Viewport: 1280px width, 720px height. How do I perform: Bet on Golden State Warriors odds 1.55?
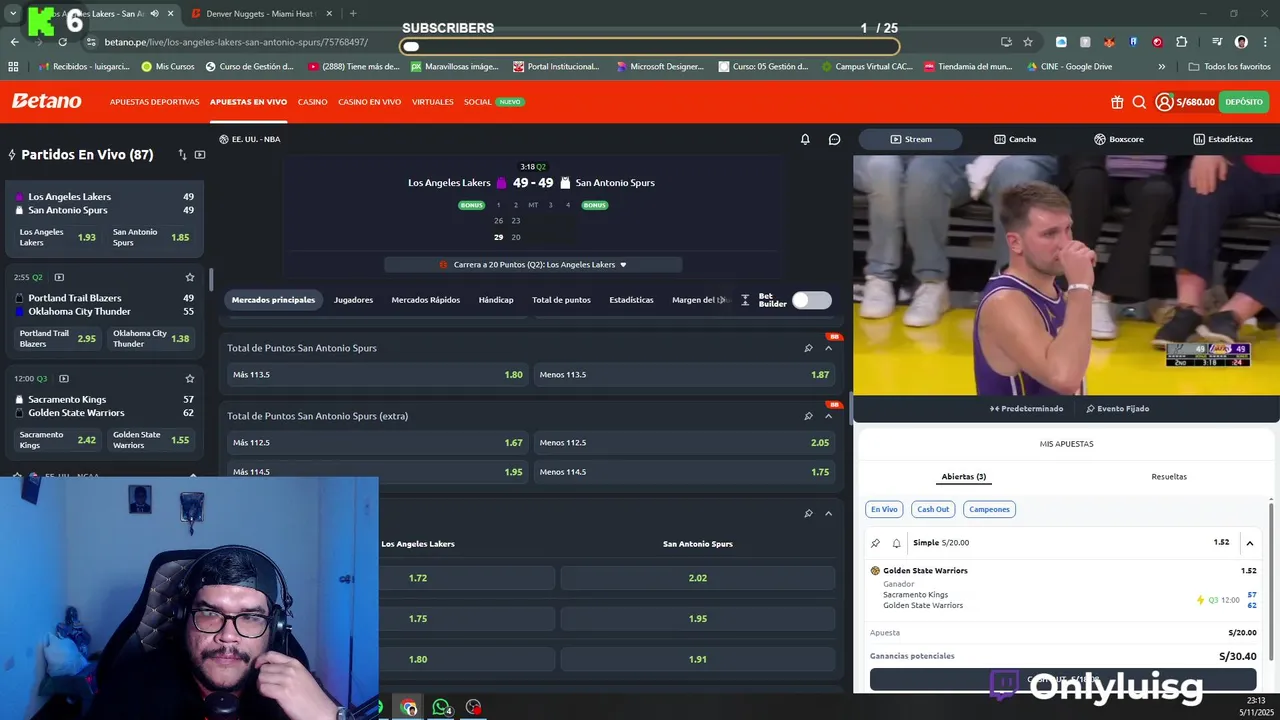151,441
